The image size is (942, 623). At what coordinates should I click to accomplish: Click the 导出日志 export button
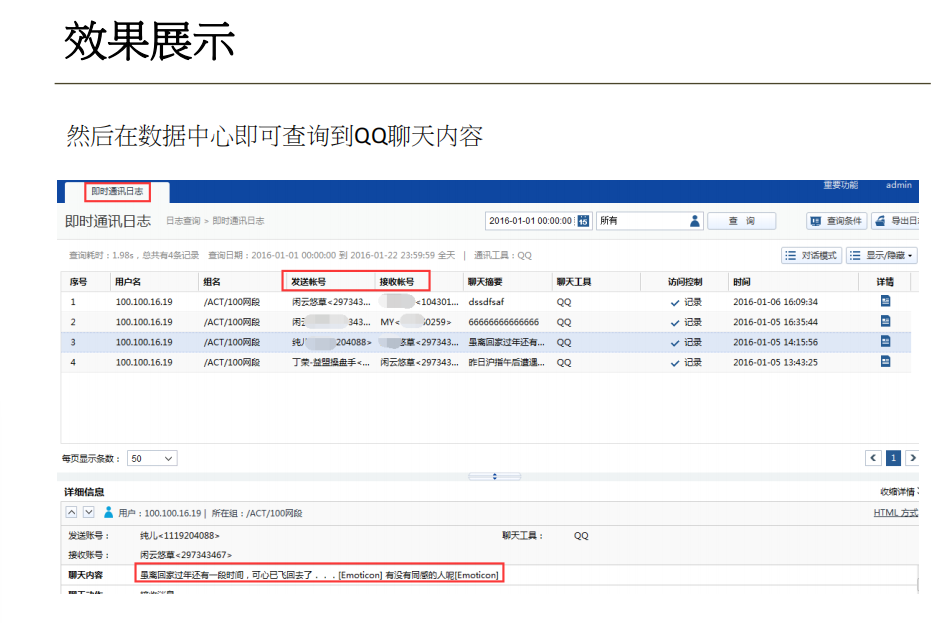pos(895,221)
